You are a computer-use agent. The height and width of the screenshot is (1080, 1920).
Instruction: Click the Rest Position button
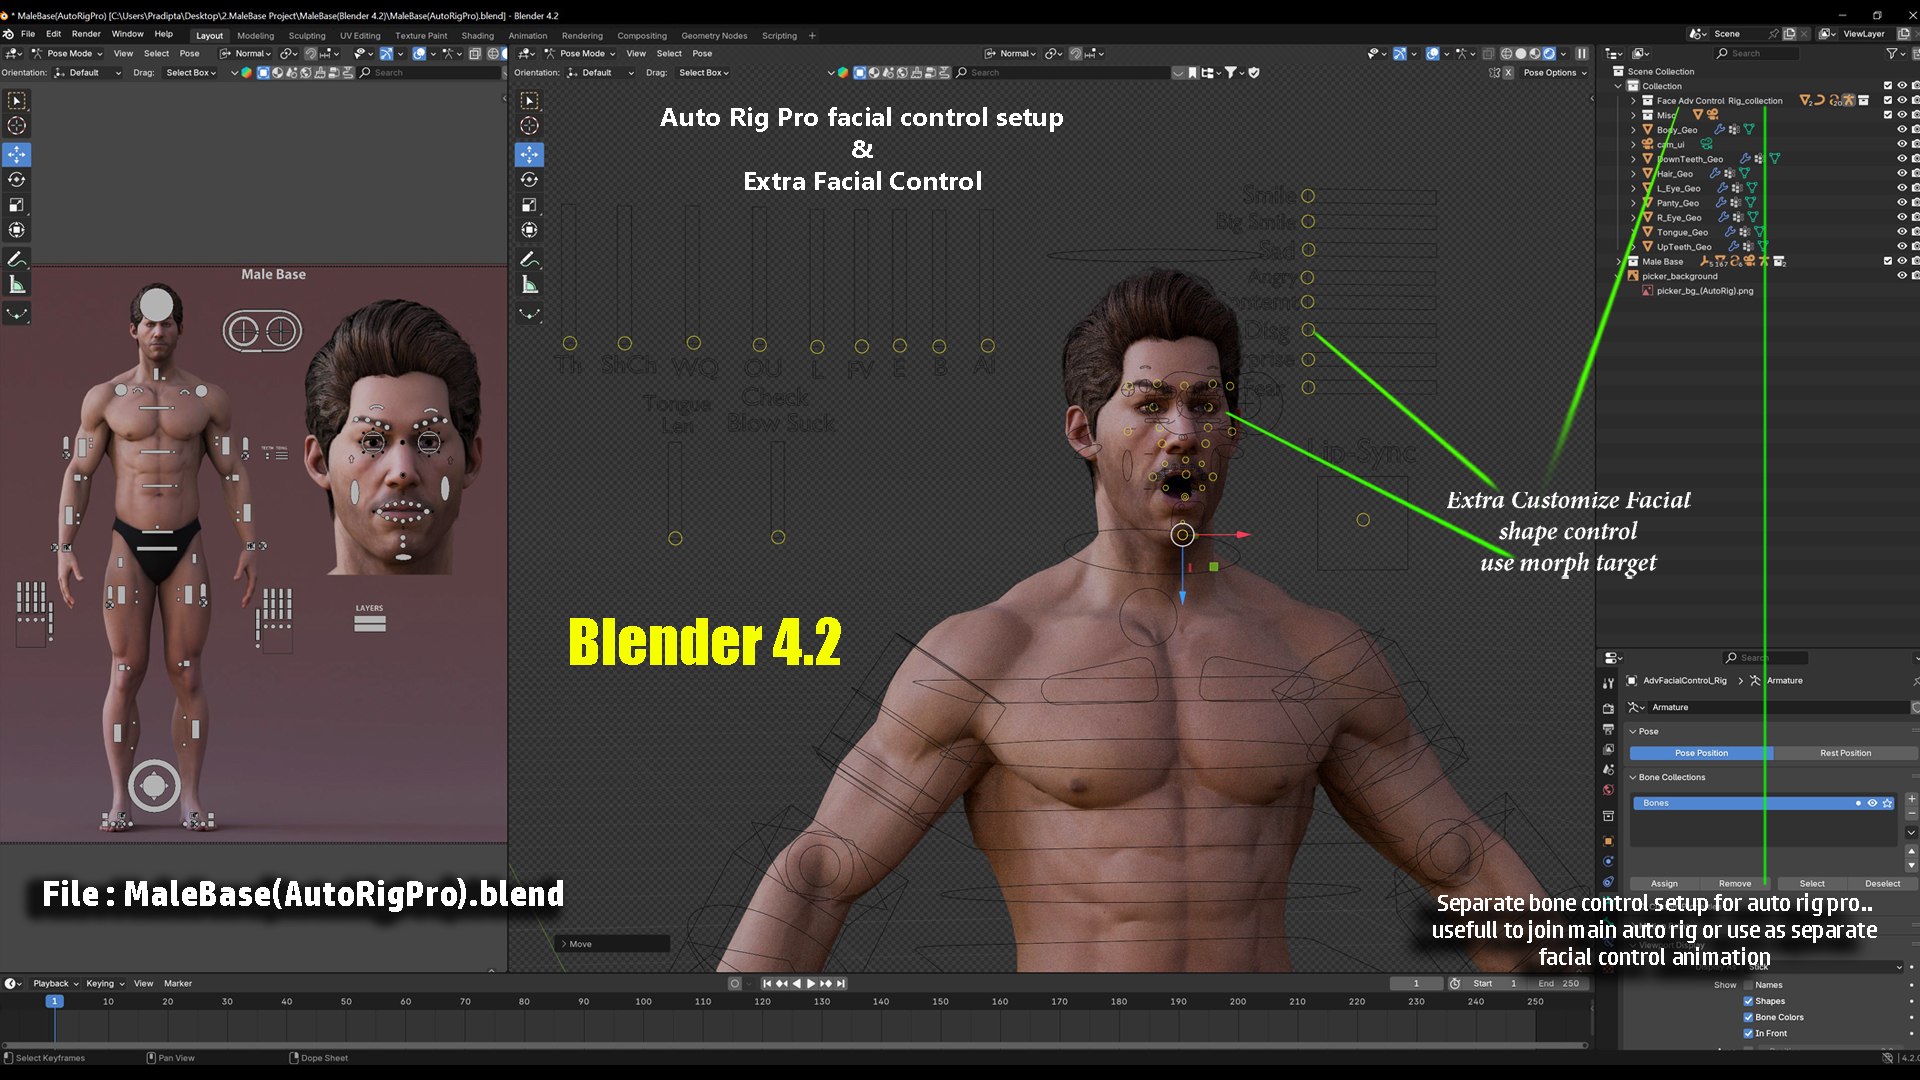(x=1845, y=753)
